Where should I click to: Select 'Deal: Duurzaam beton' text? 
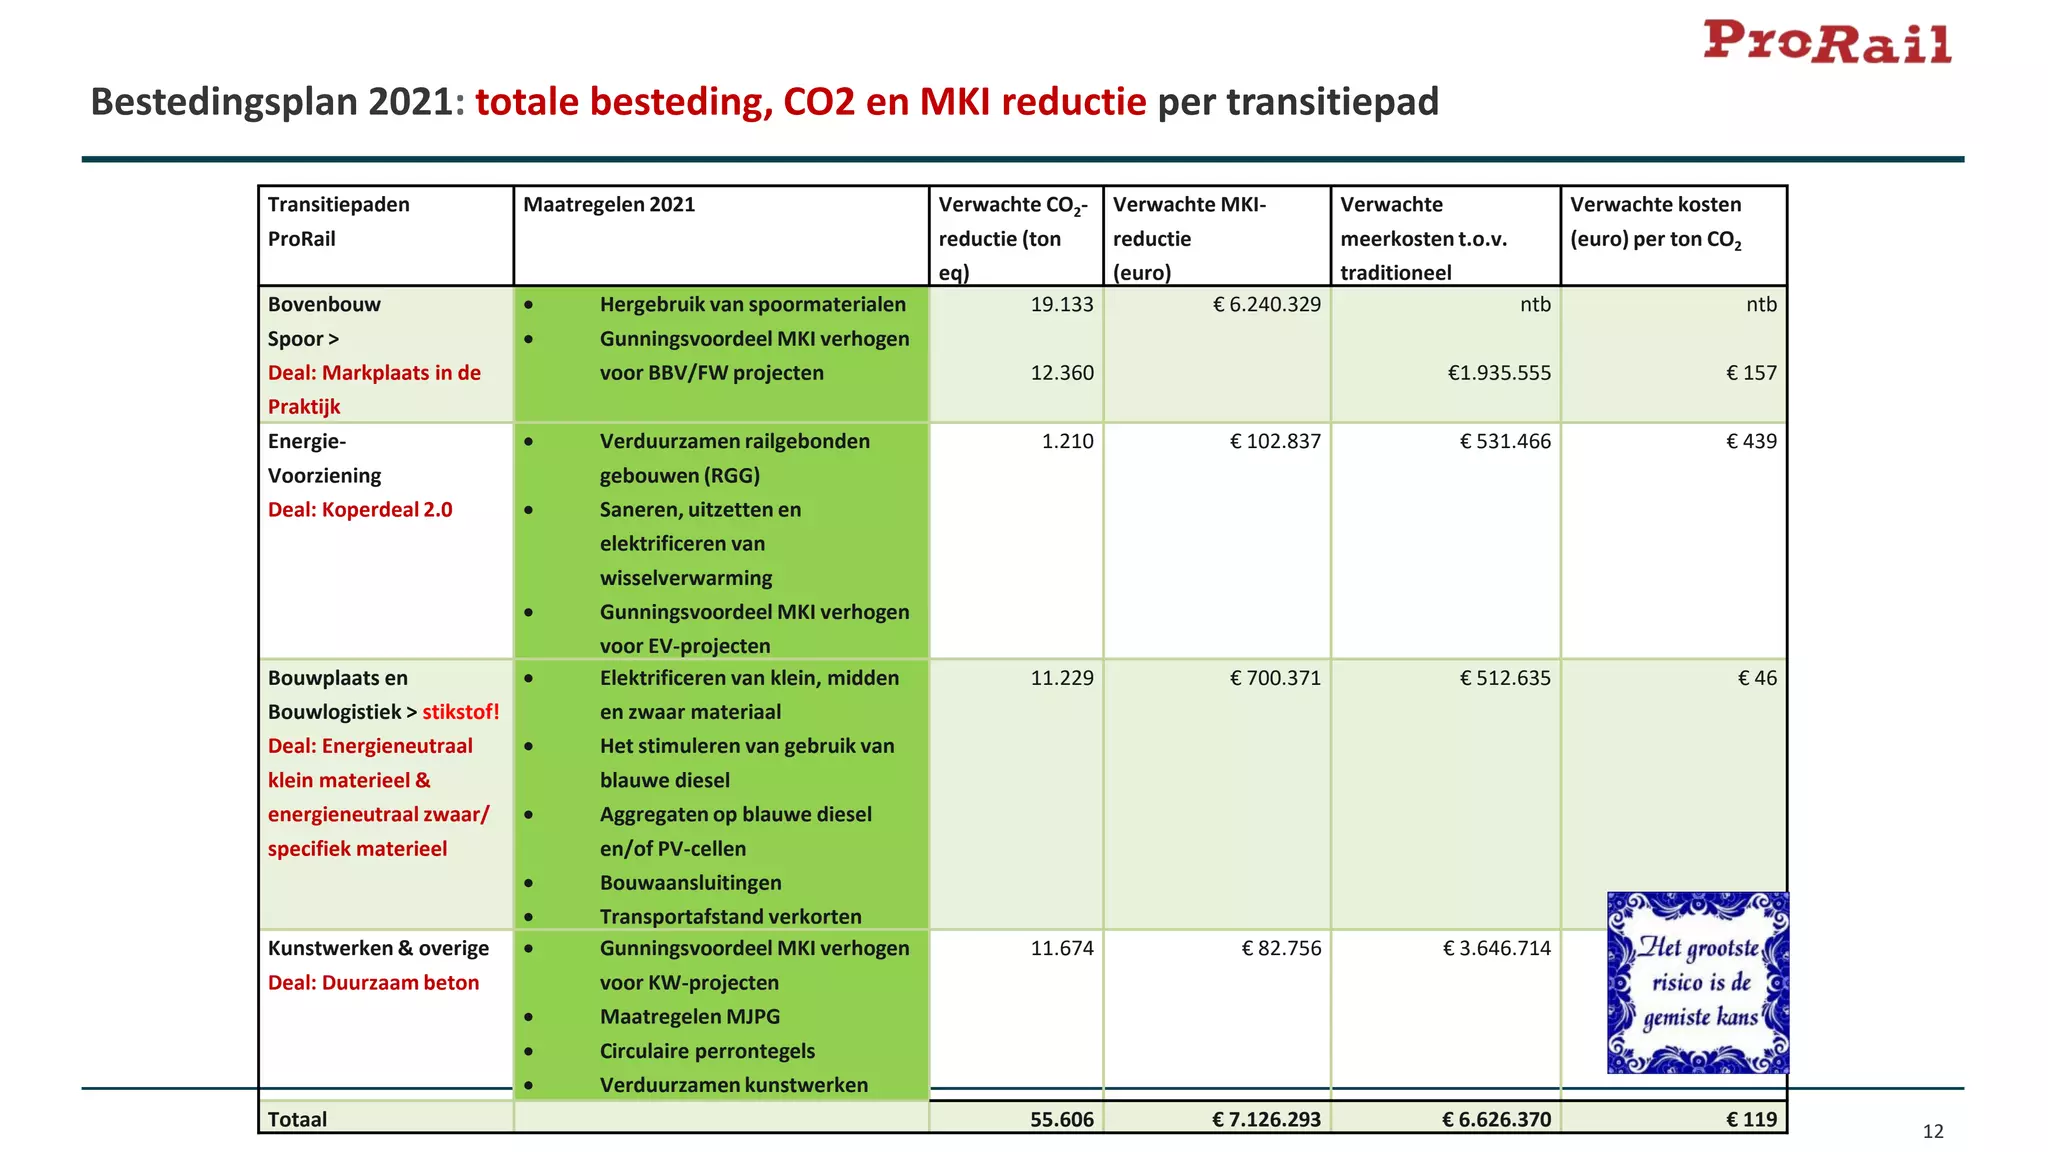click(x=373, y=983)
